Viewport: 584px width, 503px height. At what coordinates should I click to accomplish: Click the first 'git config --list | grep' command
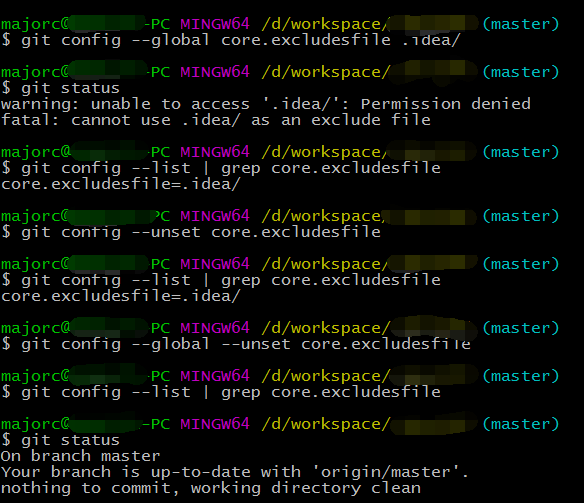(231, 169)
